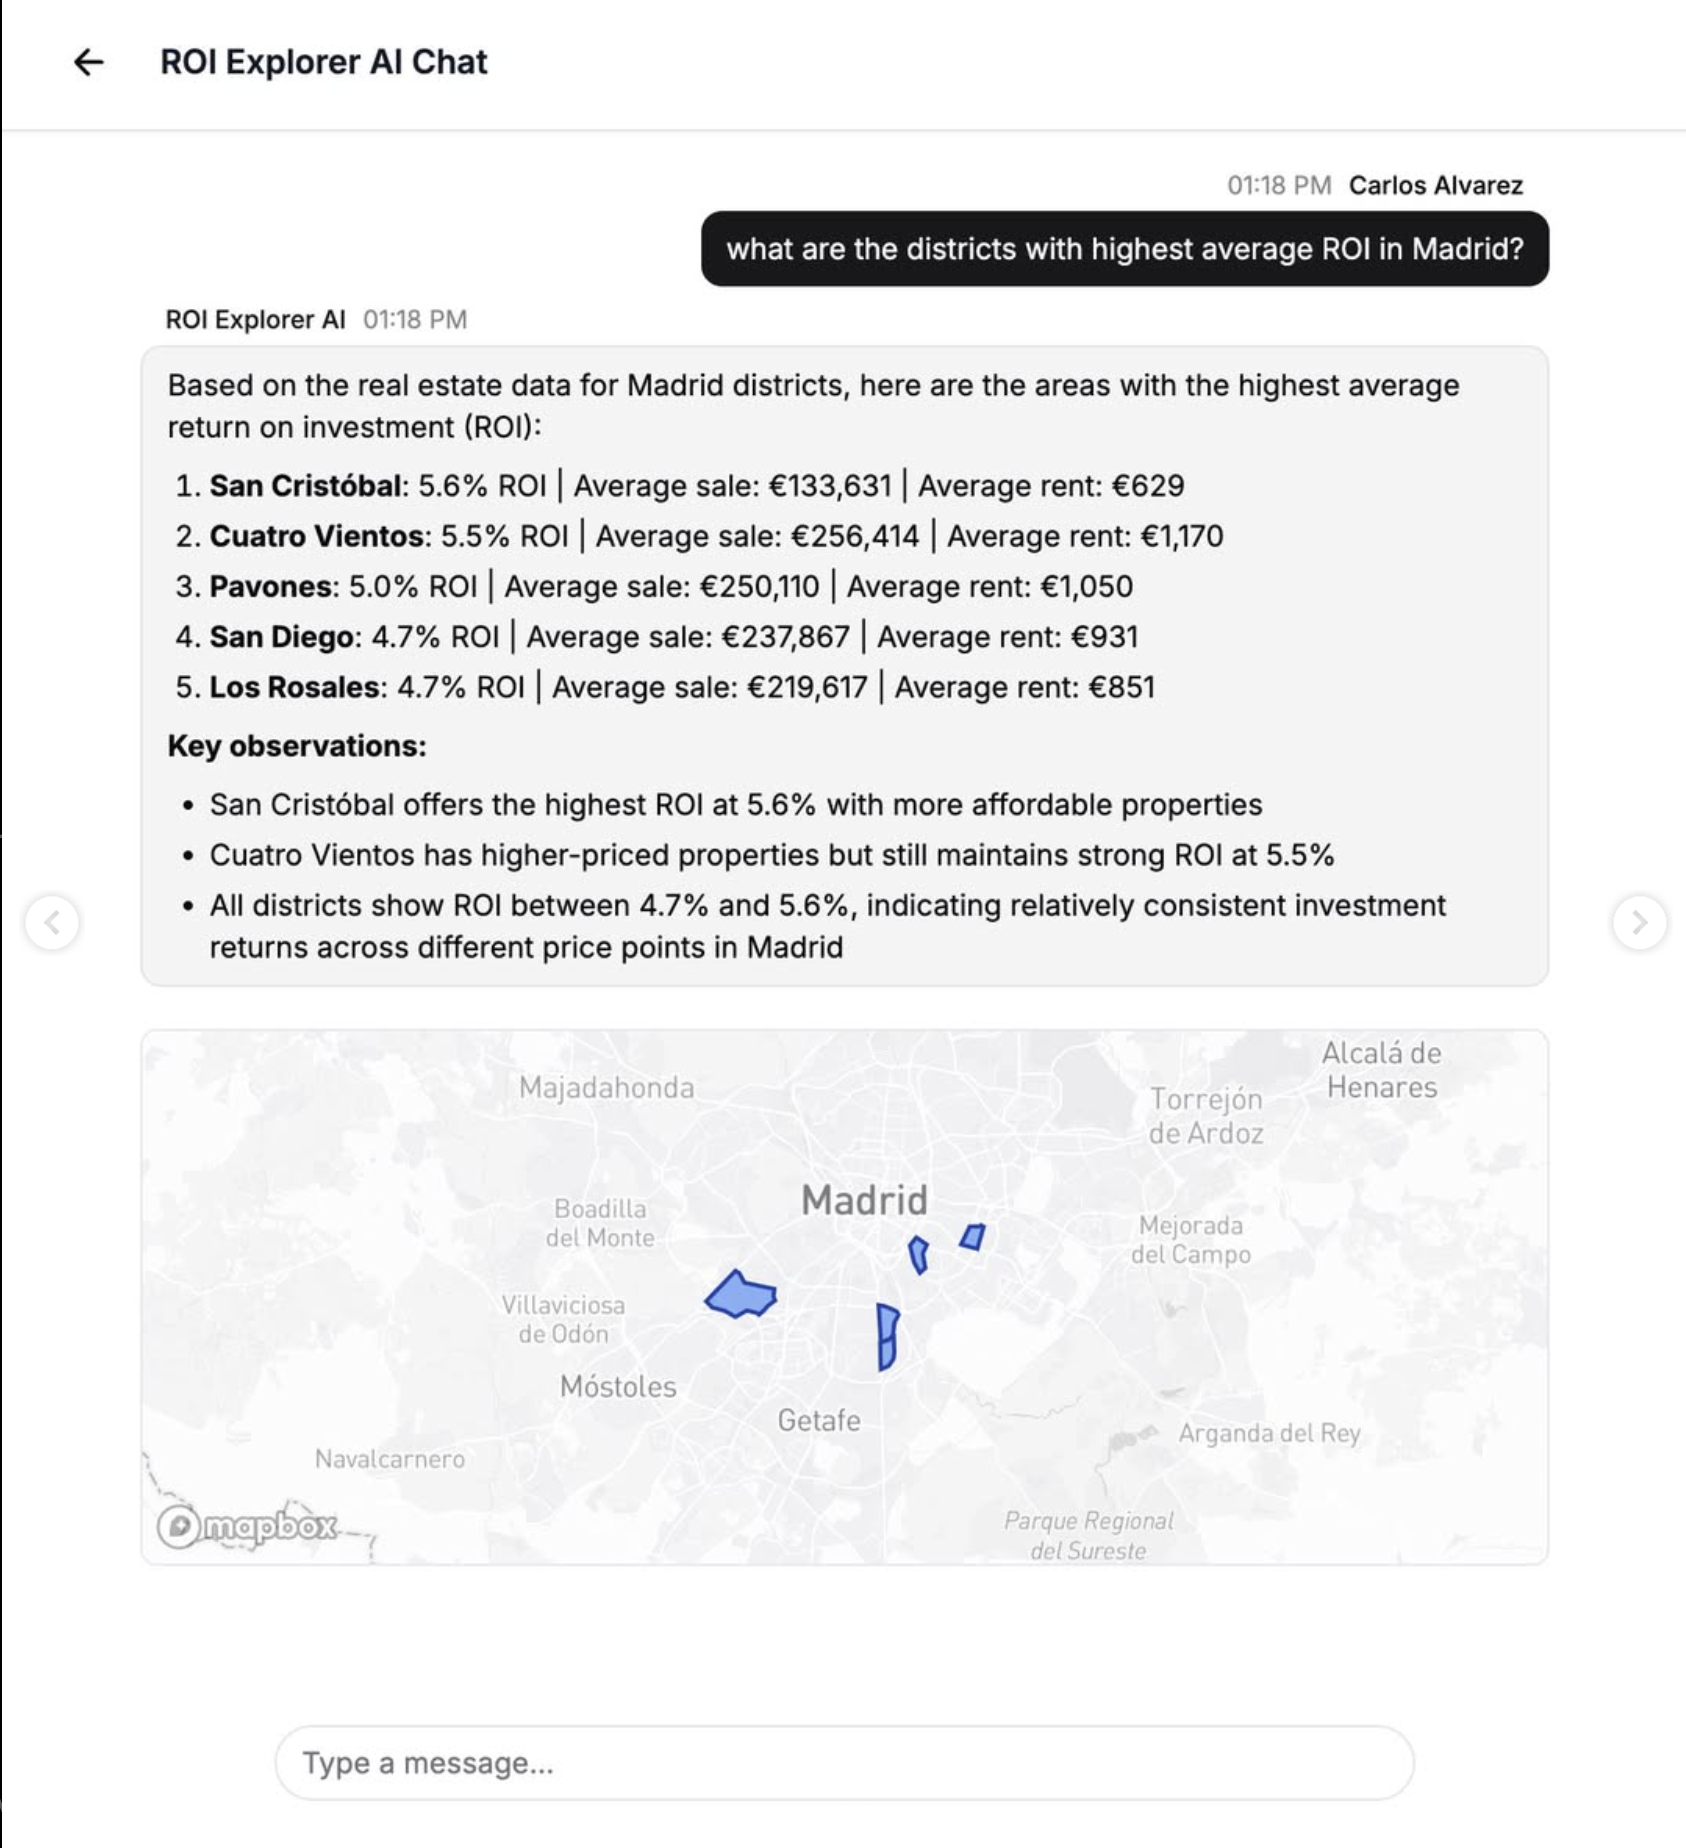The height and width of the screenshot is (1848, 1686).
Task: Open the Mapbox attribution logo on the map
Action: [249, 1525]
